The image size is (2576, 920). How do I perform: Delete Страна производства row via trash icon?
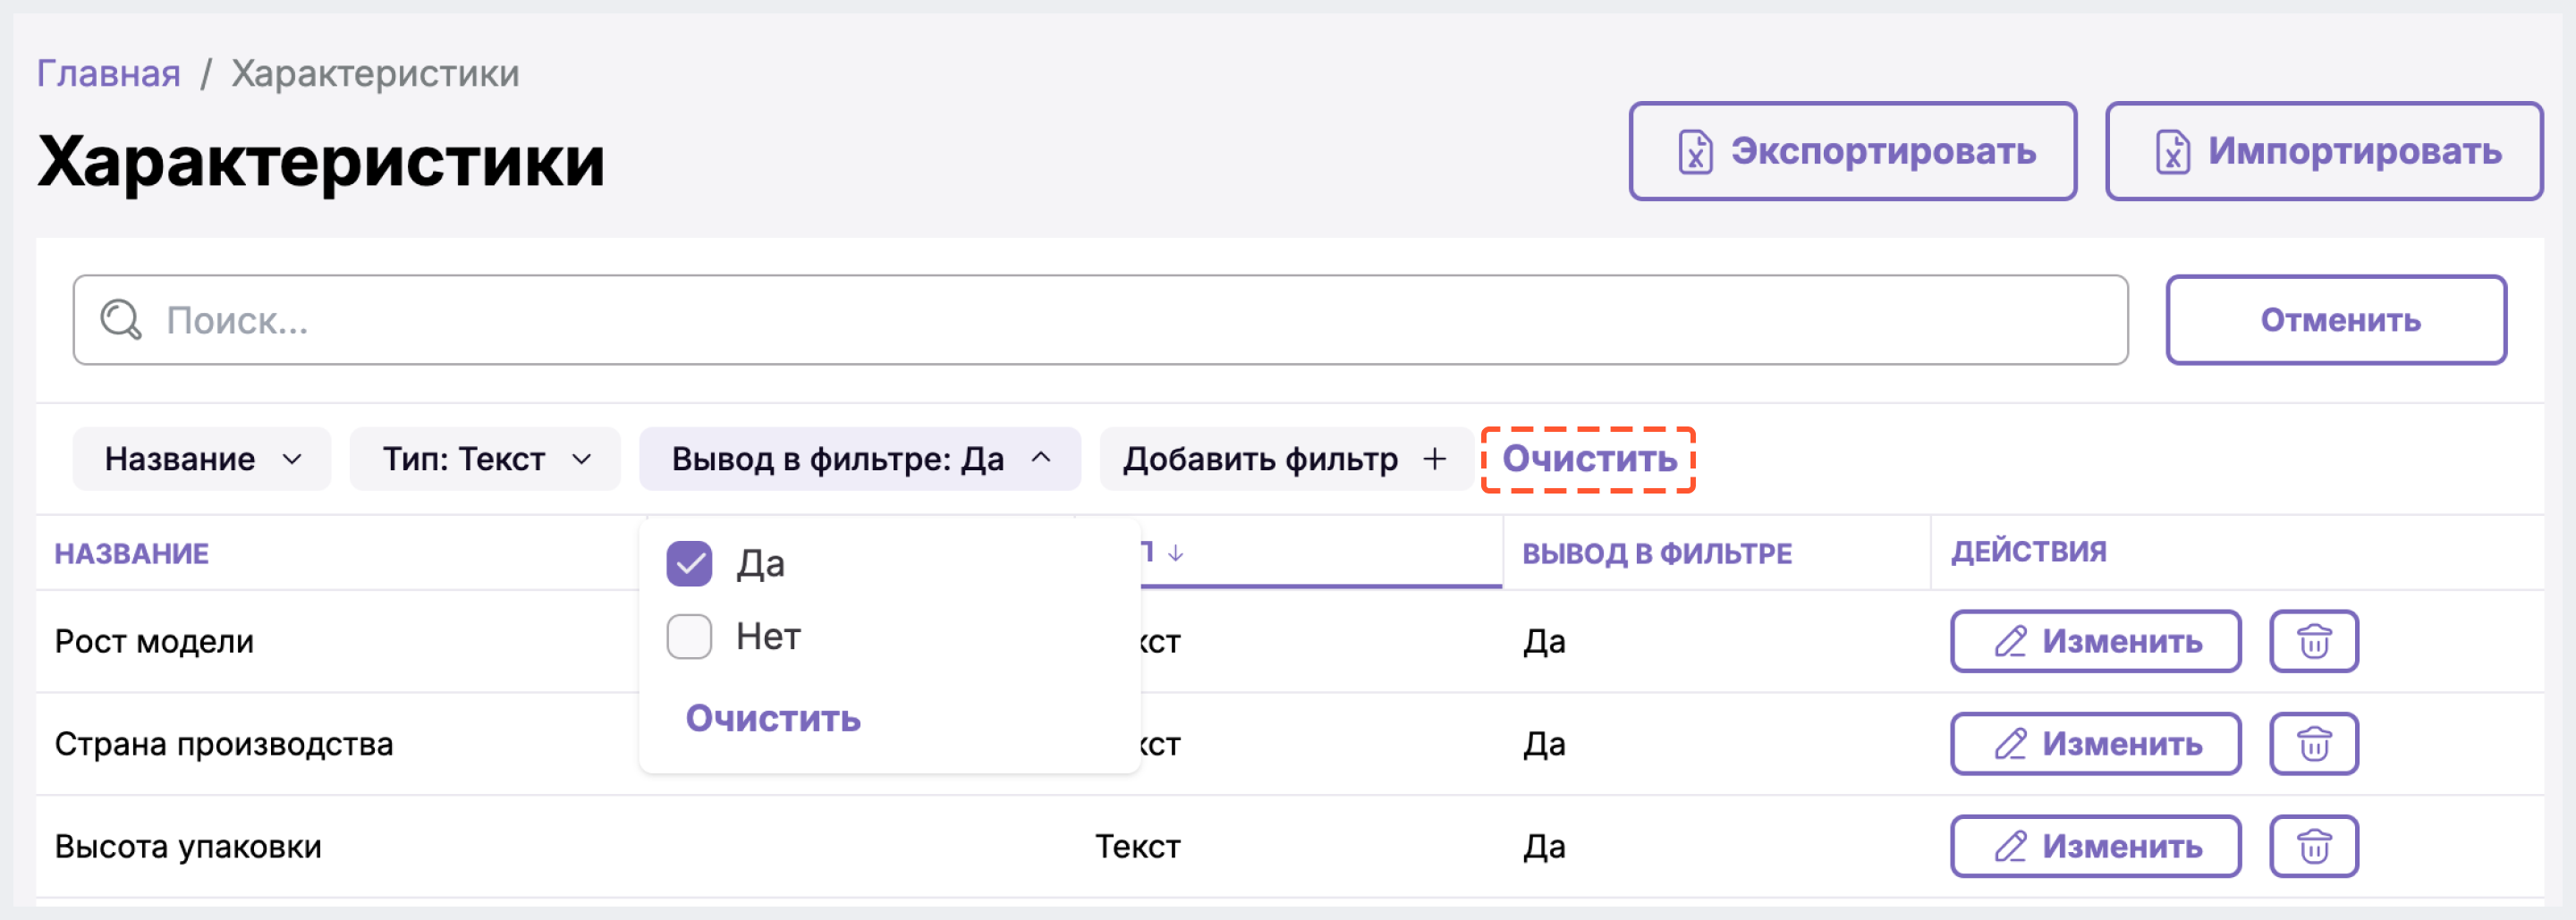pyautogui.click(x=2314, y=744)
